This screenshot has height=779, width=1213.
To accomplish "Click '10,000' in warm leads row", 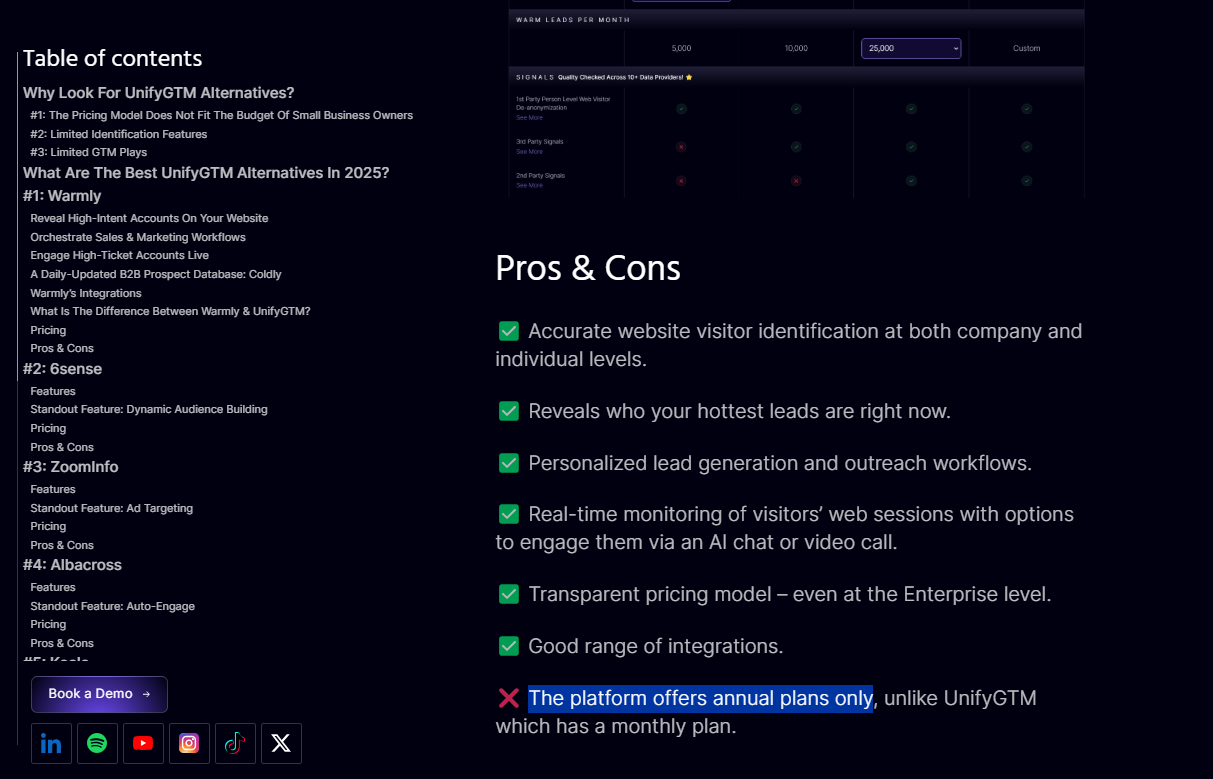I will (796, 48).
